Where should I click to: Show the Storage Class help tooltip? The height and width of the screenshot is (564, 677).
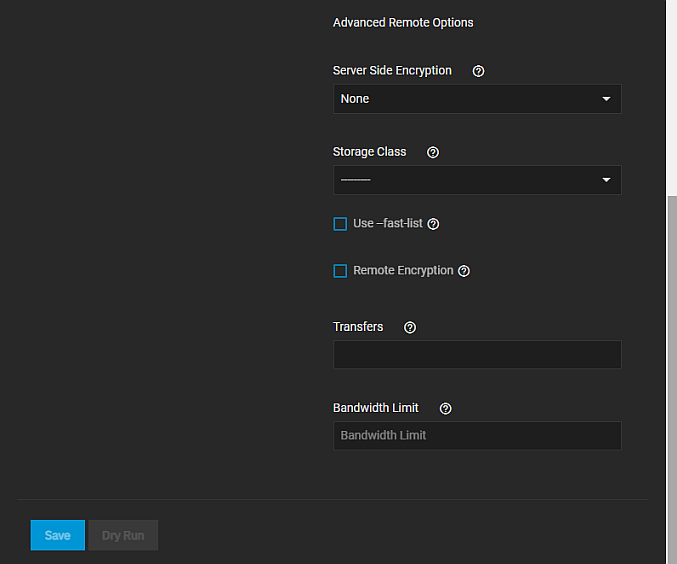click(433, 152)
